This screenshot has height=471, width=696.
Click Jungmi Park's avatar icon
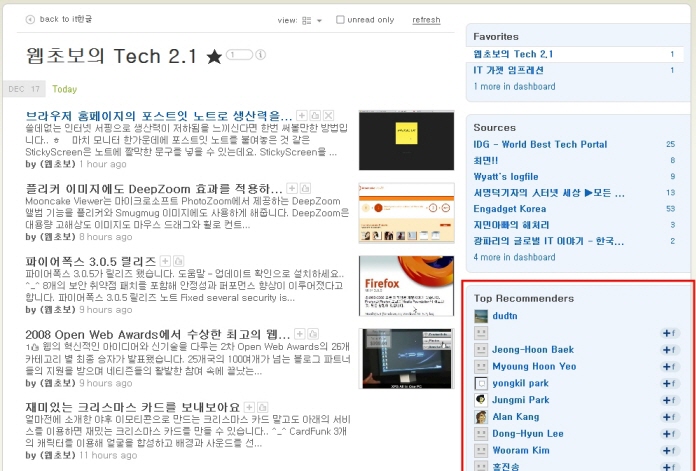pyautogui.click(x=481, y=400)
